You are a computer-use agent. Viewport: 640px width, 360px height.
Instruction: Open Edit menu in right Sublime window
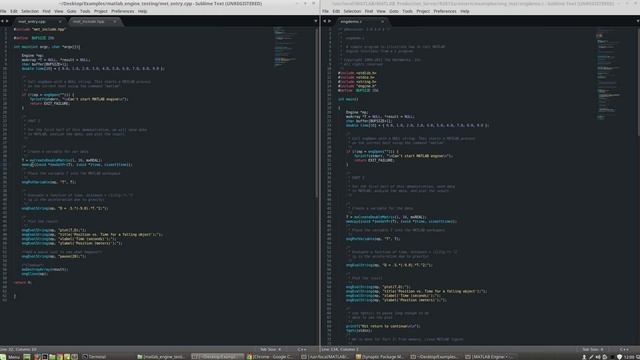click(336, 11)
